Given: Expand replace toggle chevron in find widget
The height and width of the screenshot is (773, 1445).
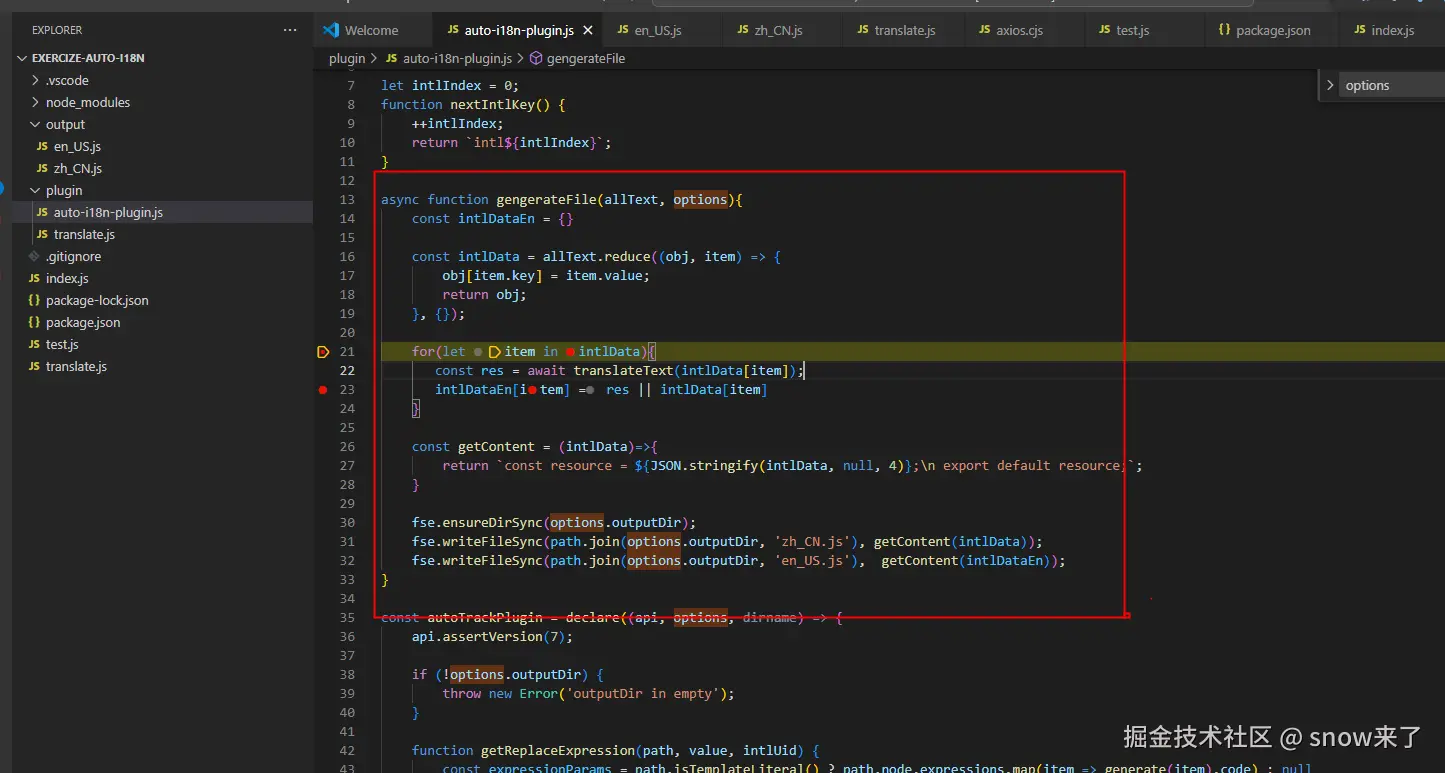Looking at the screenshot, I should 1330,86.
